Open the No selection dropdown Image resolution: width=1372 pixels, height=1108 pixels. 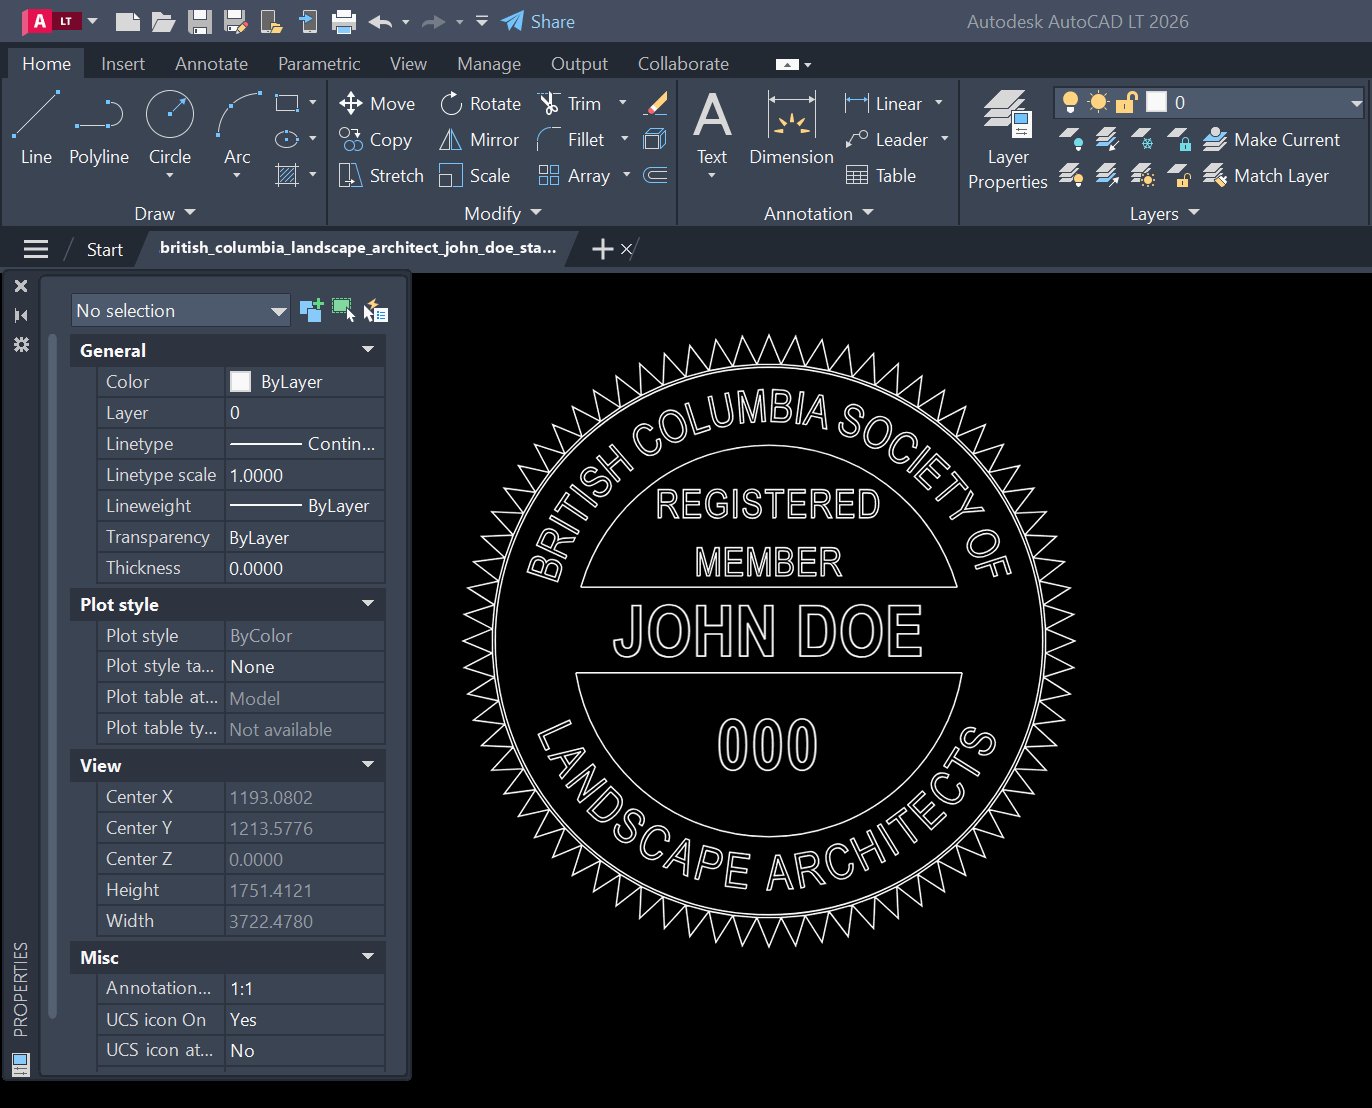pos(180,310)
